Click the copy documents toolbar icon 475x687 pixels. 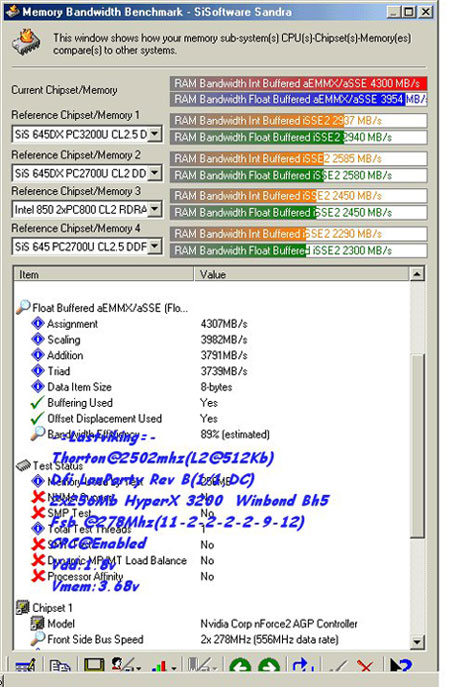tap(60, 666)
